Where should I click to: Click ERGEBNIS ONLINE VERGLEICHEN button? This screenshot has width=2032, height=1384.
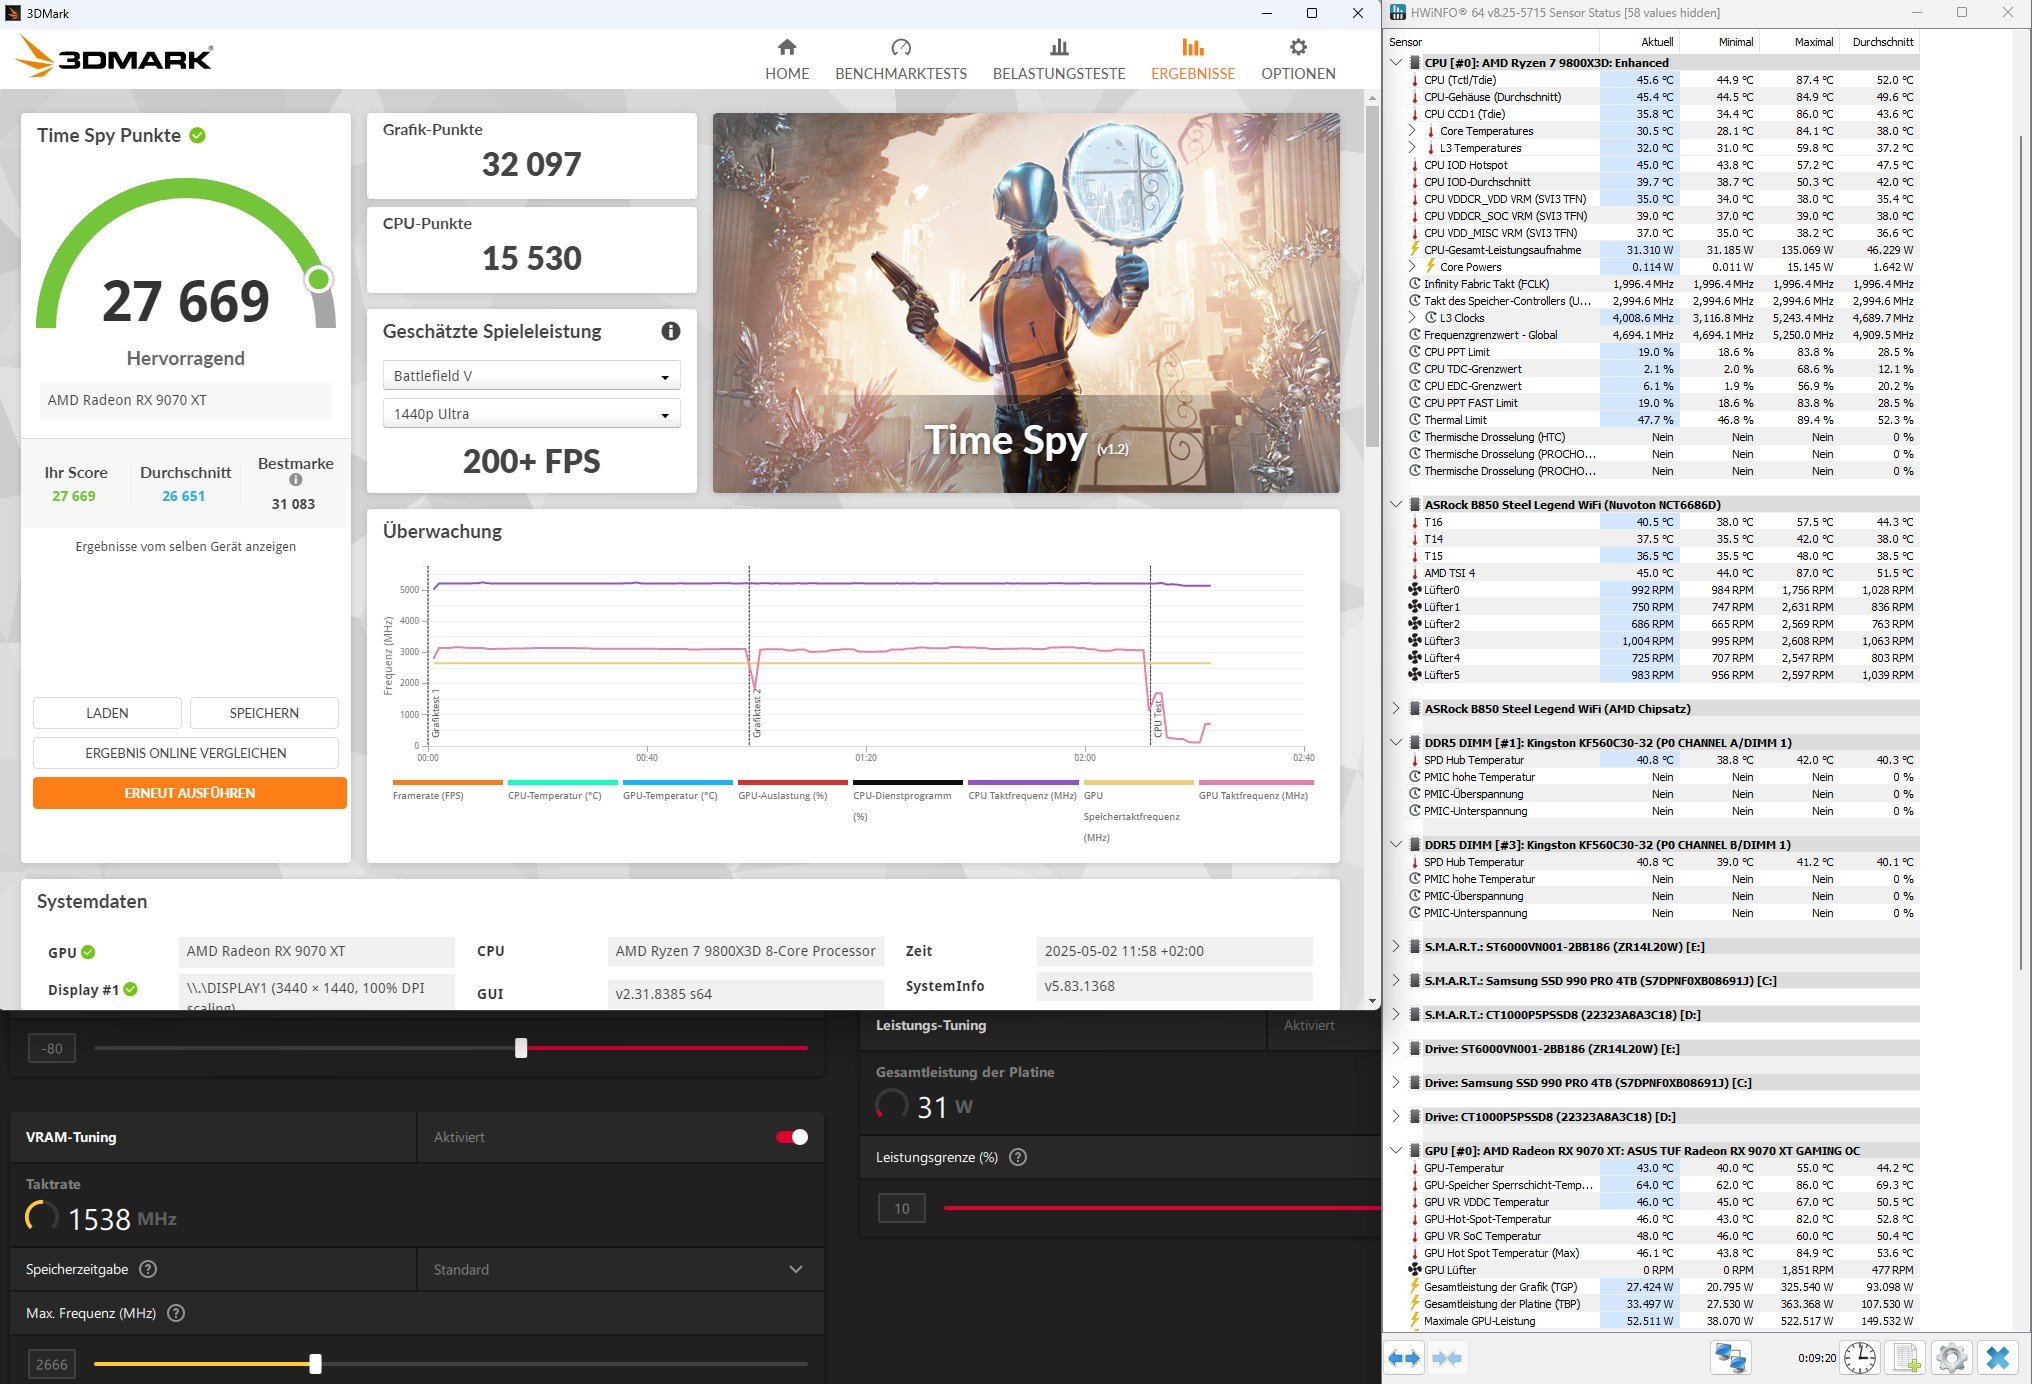click(x=186, y=753)
